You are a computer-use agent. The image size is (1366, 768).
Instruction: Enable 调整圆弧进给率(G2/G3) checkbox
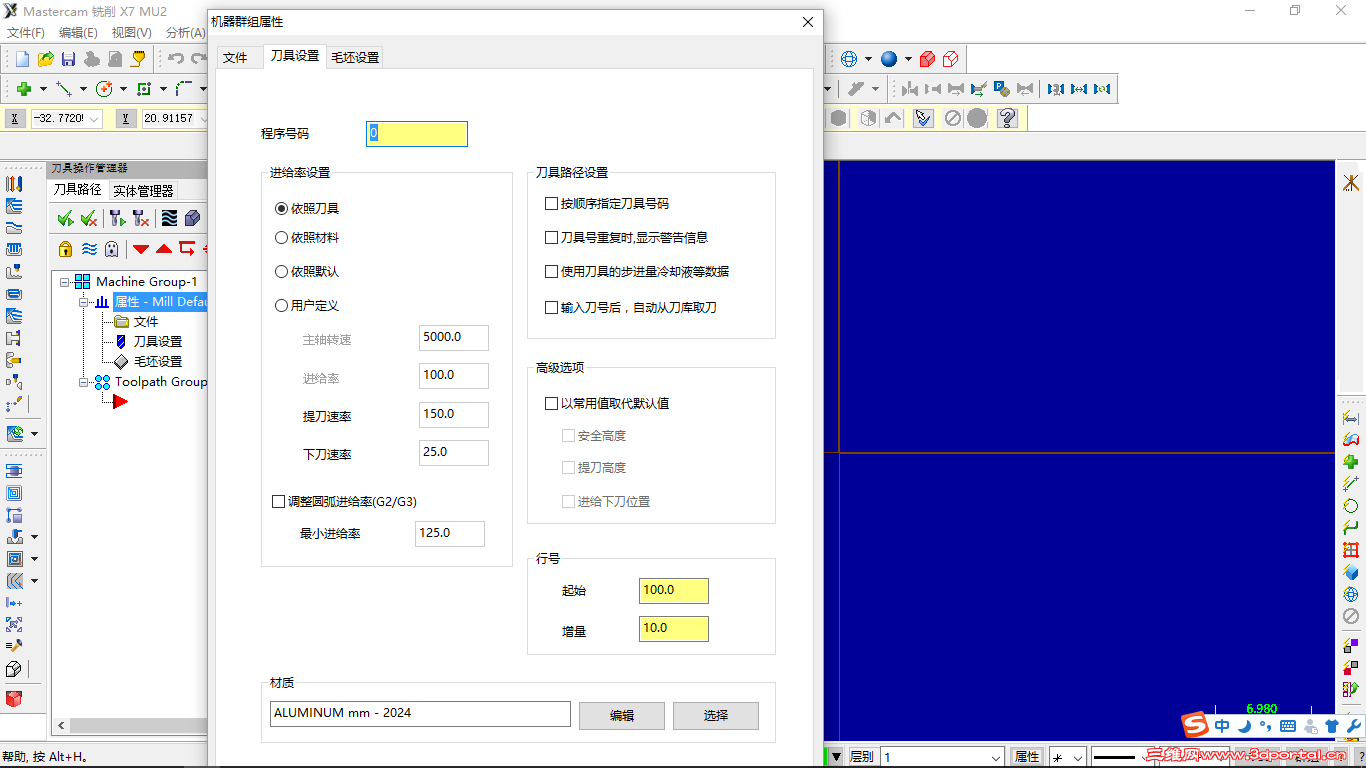point(279,502)
